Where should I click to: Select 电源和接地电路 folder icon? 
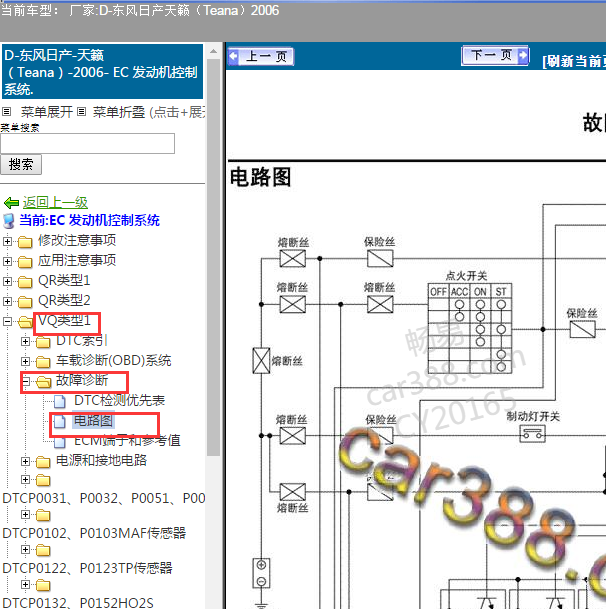pyautogui.click(x=43, y=462)
